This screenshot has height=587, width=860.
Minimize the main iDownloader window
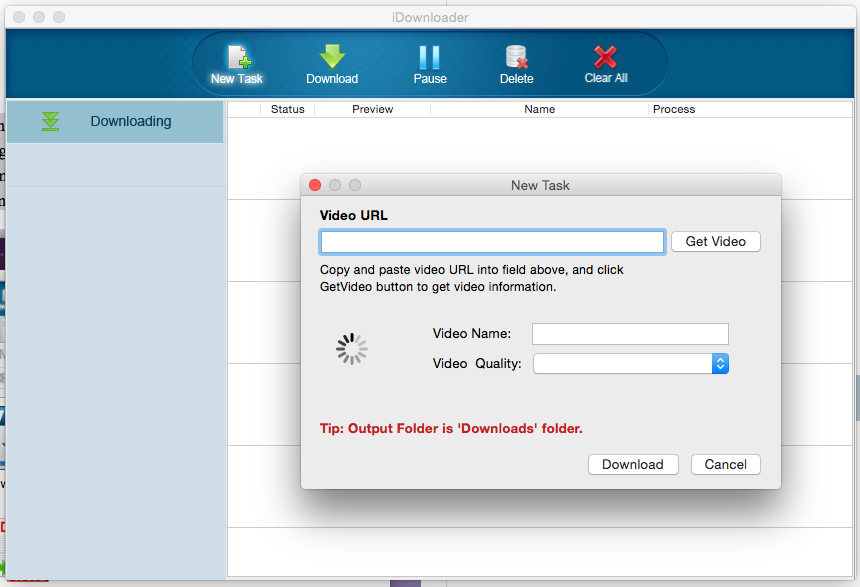point(39,17)
